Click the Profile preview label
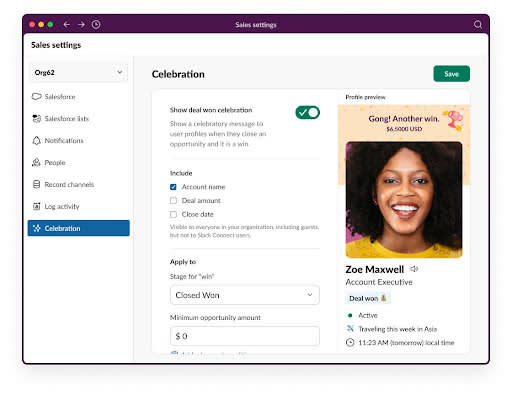The height and width of the screenshot is (395, 512). pyautogui.click(x=365, y=97)
